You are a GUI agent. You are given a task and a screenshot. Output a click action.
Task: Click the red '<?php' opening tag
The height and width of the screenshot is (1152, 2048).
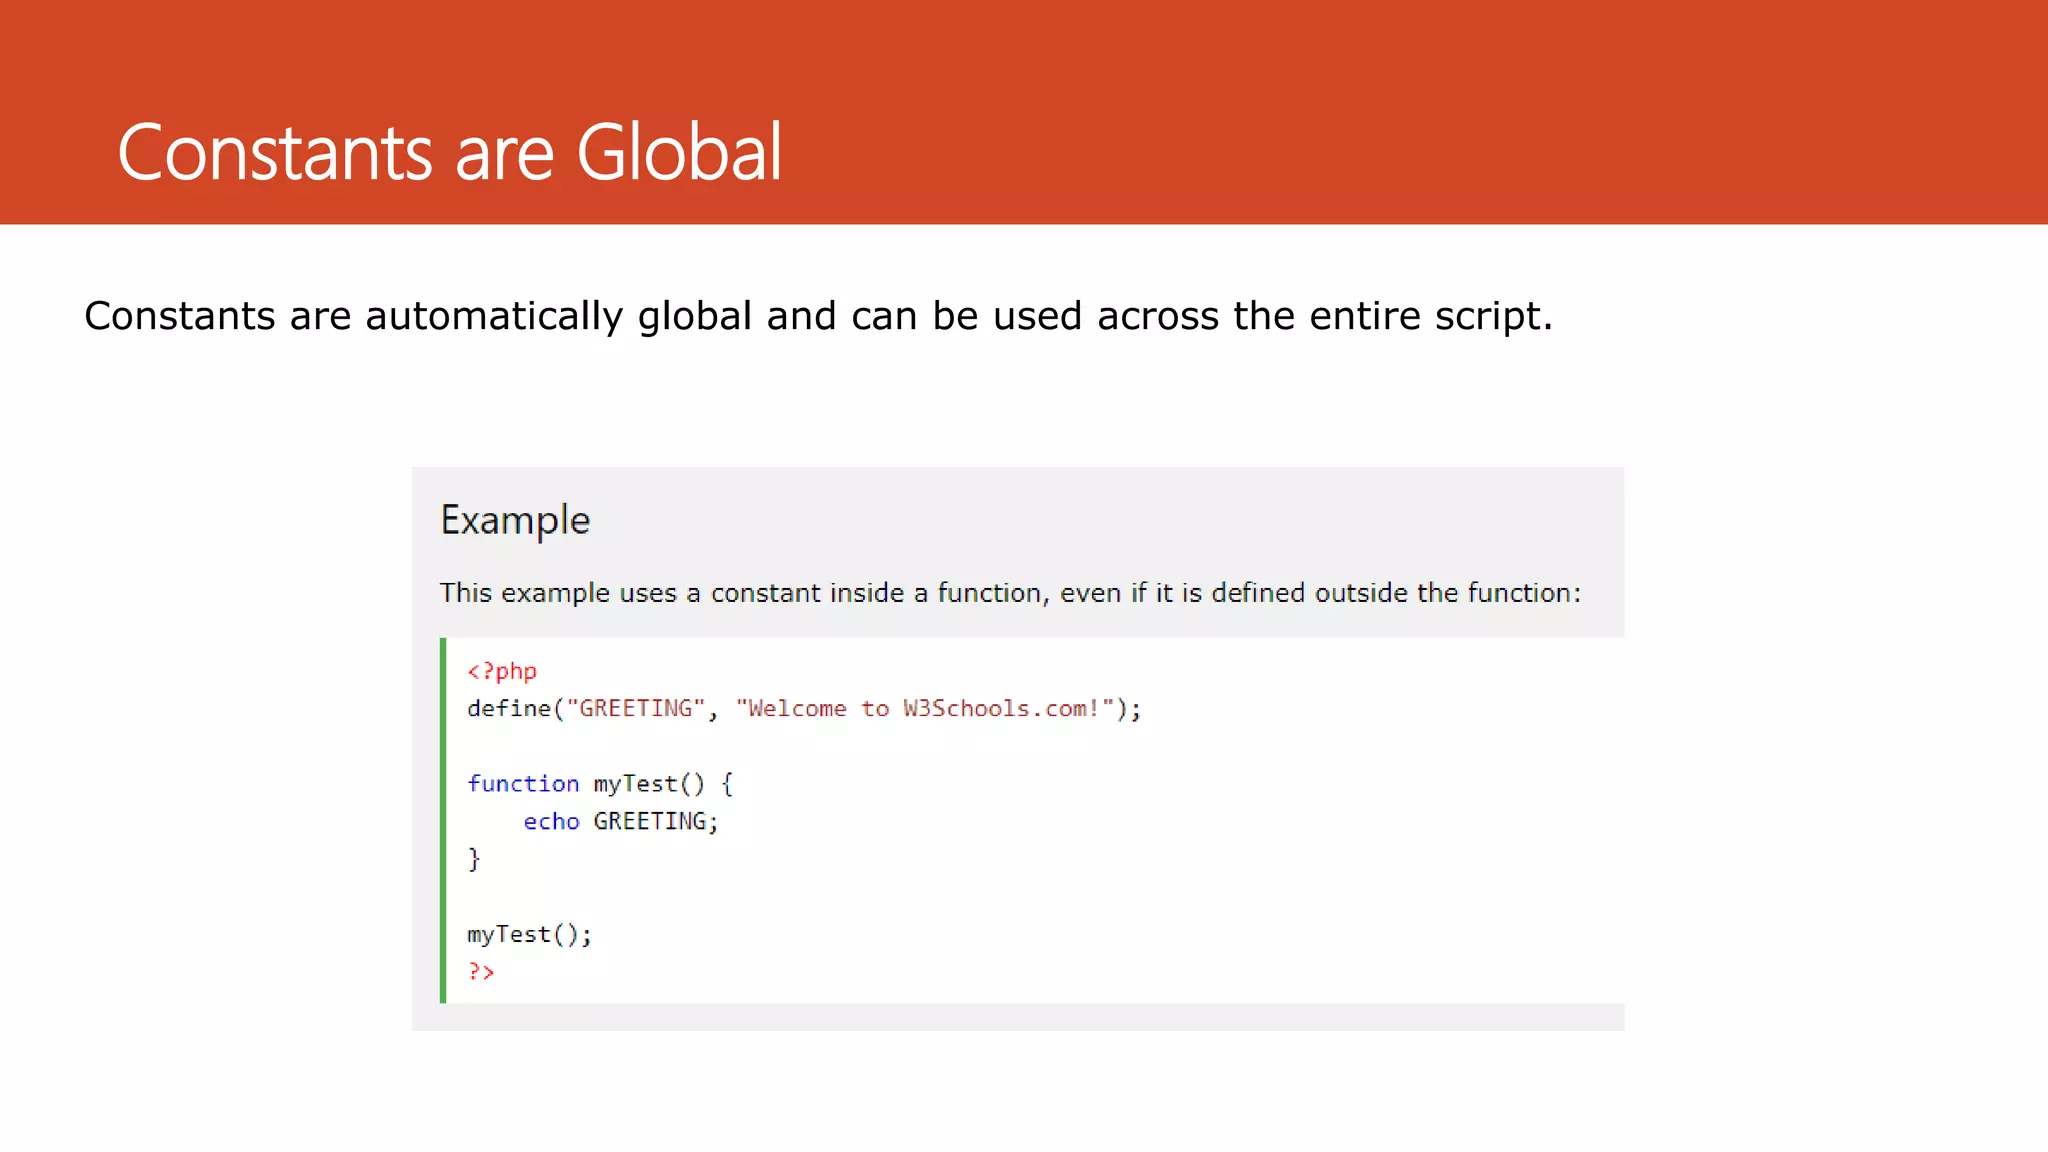point(502,671)
